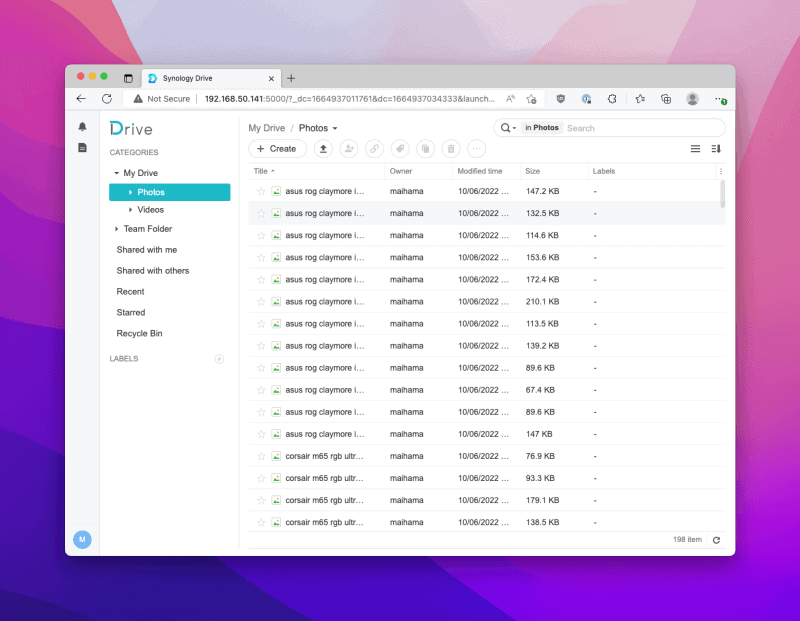Image resolution: width=800 pixels, height=621 pixels.
Task: Navigate to My Drive breadcrumb link
Action: [x=266, y=128]
